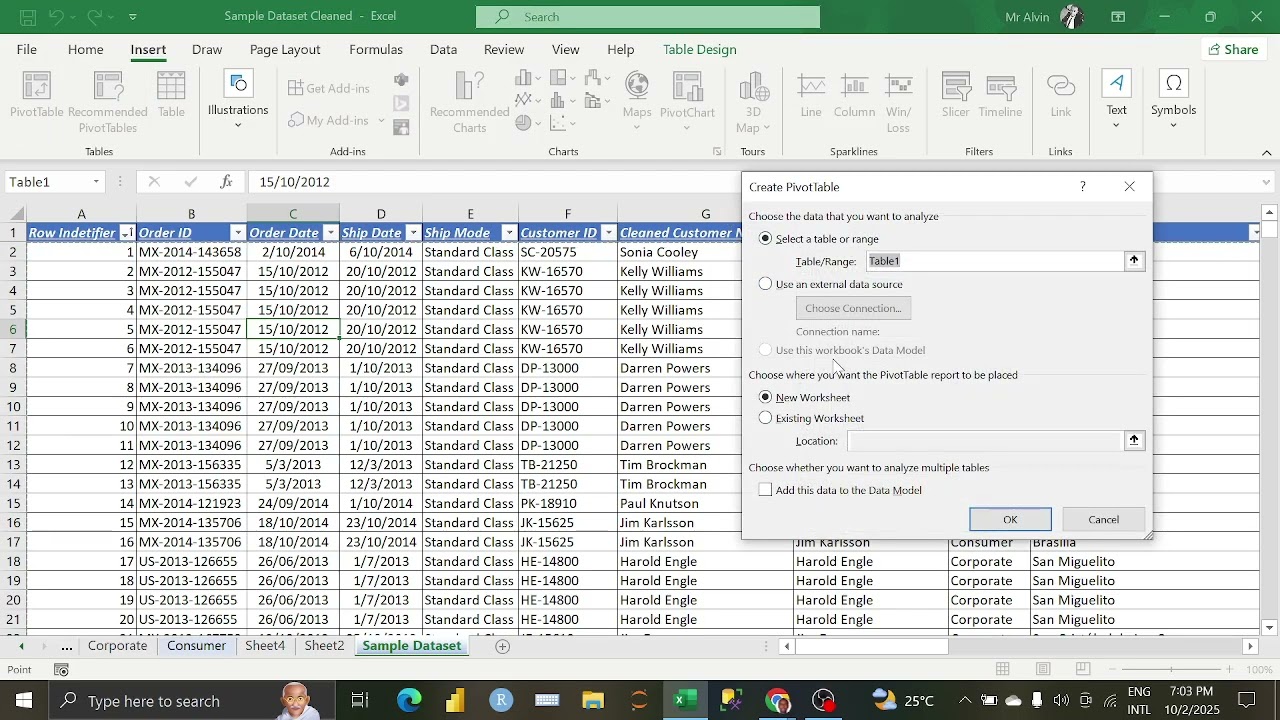Screen dimensions: 1280x720
Task: Select New Worksheet option
Action: (766, 397)
